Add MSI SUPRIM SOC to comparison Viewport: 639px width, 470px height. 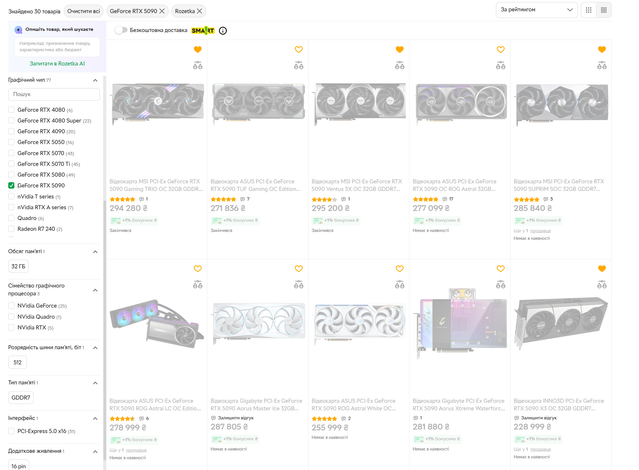[602, 66]
